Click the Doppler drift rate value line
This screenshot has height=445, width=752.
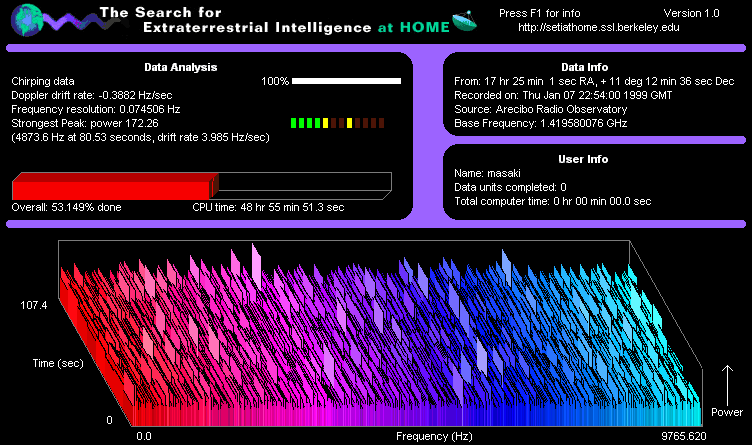(92, 95)
